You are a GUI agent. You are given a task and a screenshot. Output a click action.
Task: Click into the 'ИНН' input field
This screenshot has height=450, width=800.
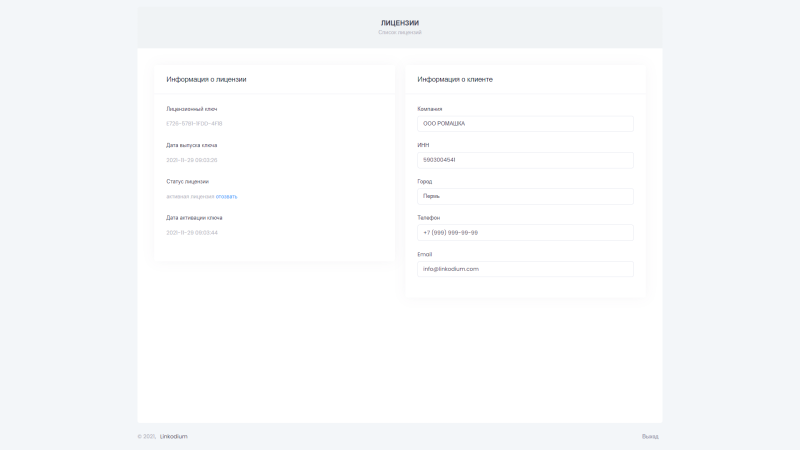click(525, 160)
